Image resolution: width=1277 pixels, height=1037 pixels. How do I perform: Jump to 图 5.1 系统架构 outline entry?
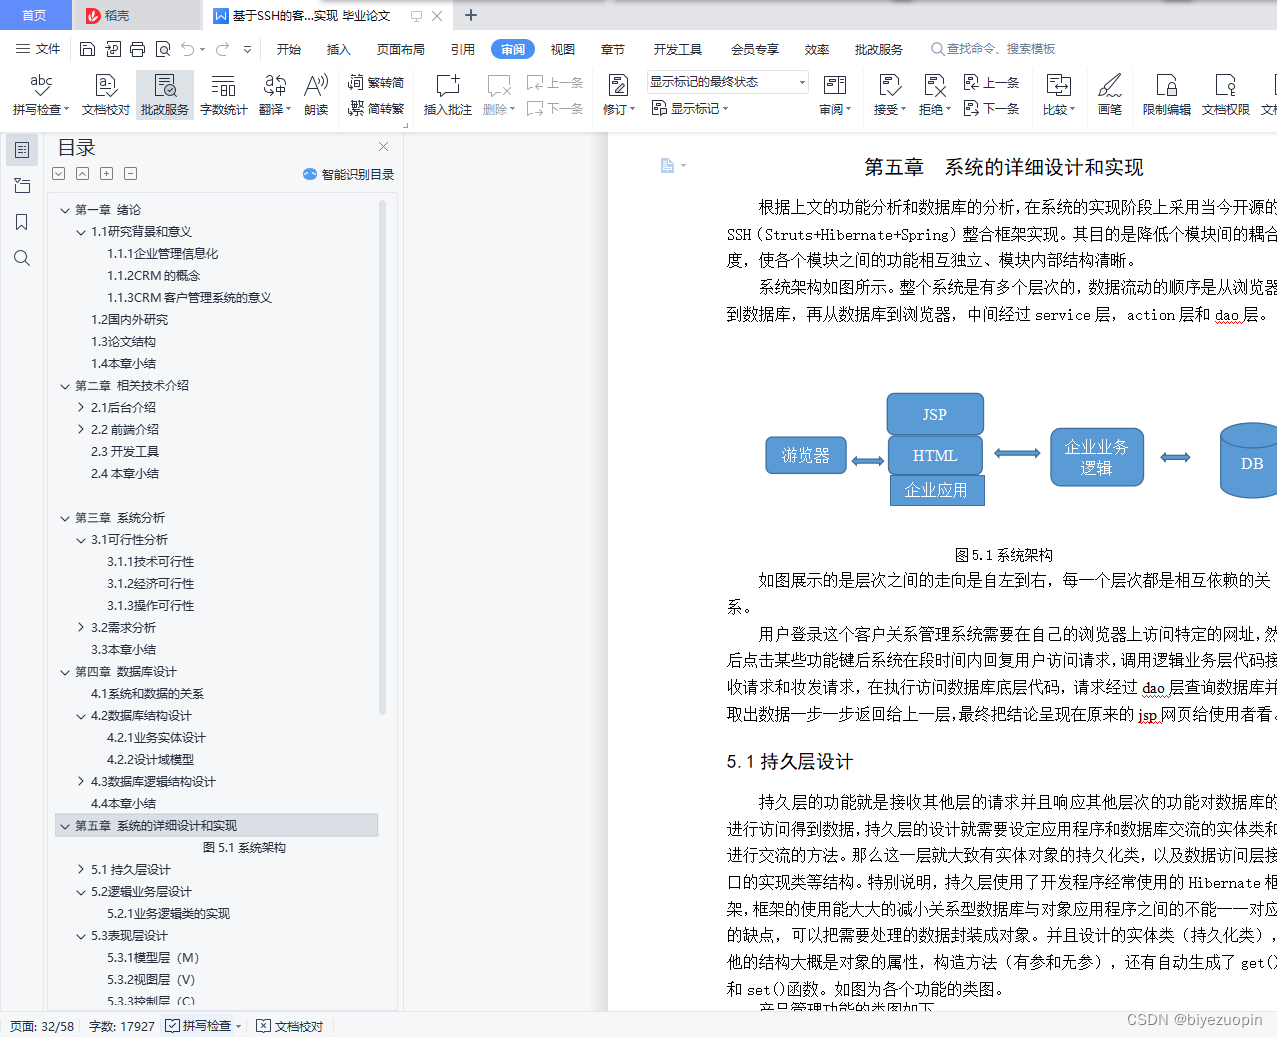tap(244, 848)
